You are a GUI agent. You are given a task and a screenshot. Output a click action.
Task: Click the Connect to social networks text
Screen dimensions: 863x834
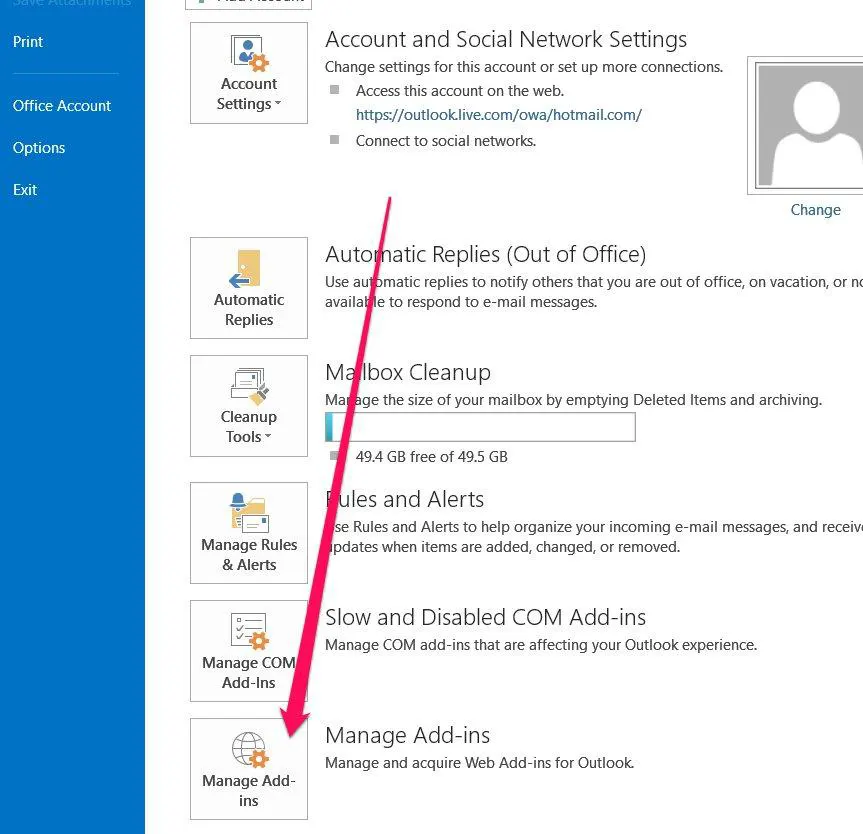click(446, 141)
